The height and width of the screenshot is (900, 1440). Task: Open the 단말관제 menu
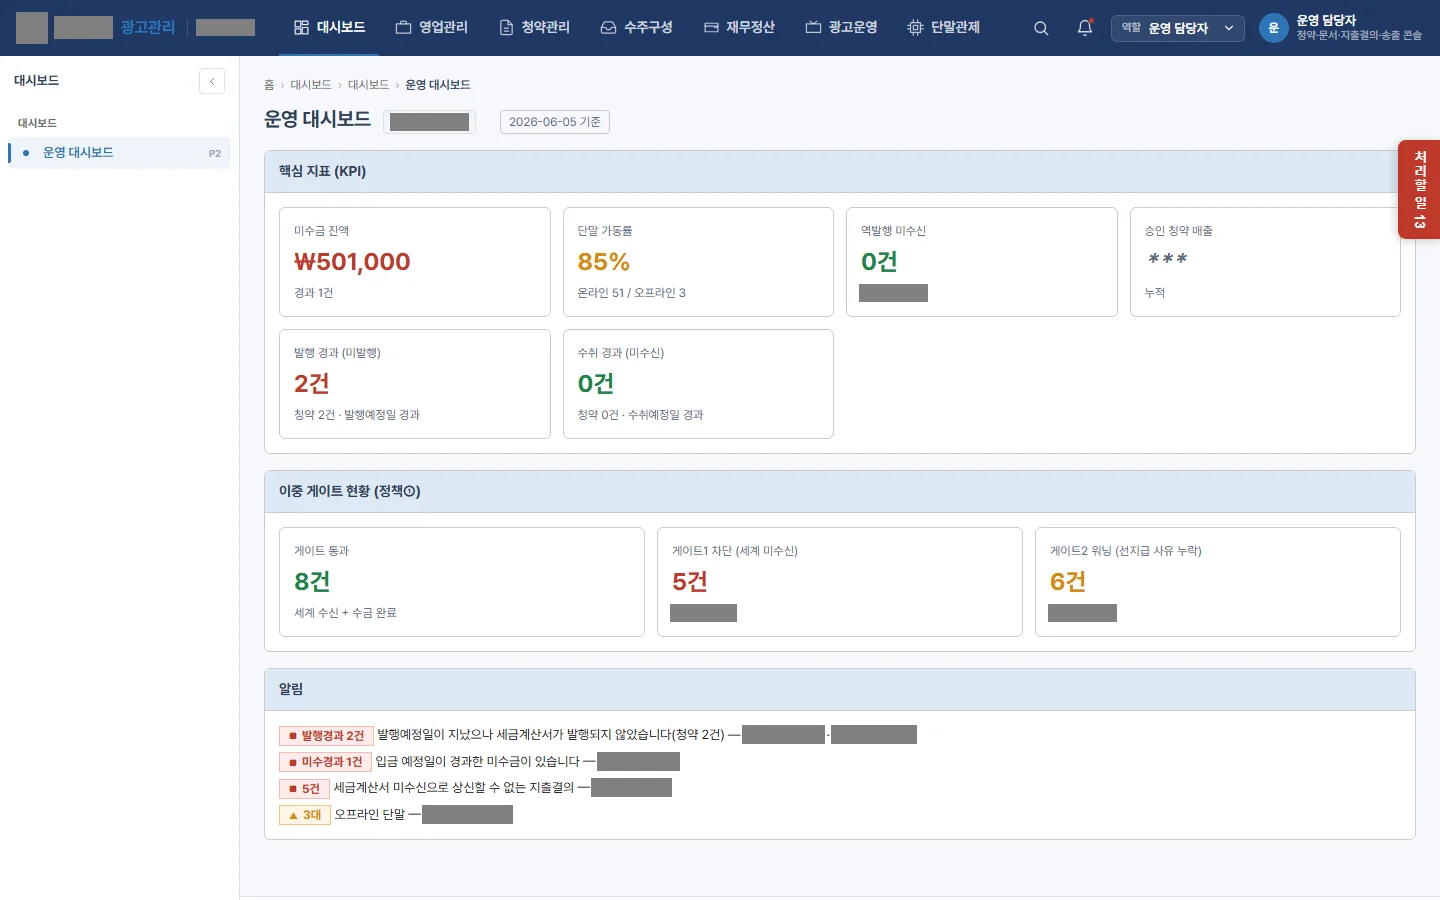pos(943,27)
